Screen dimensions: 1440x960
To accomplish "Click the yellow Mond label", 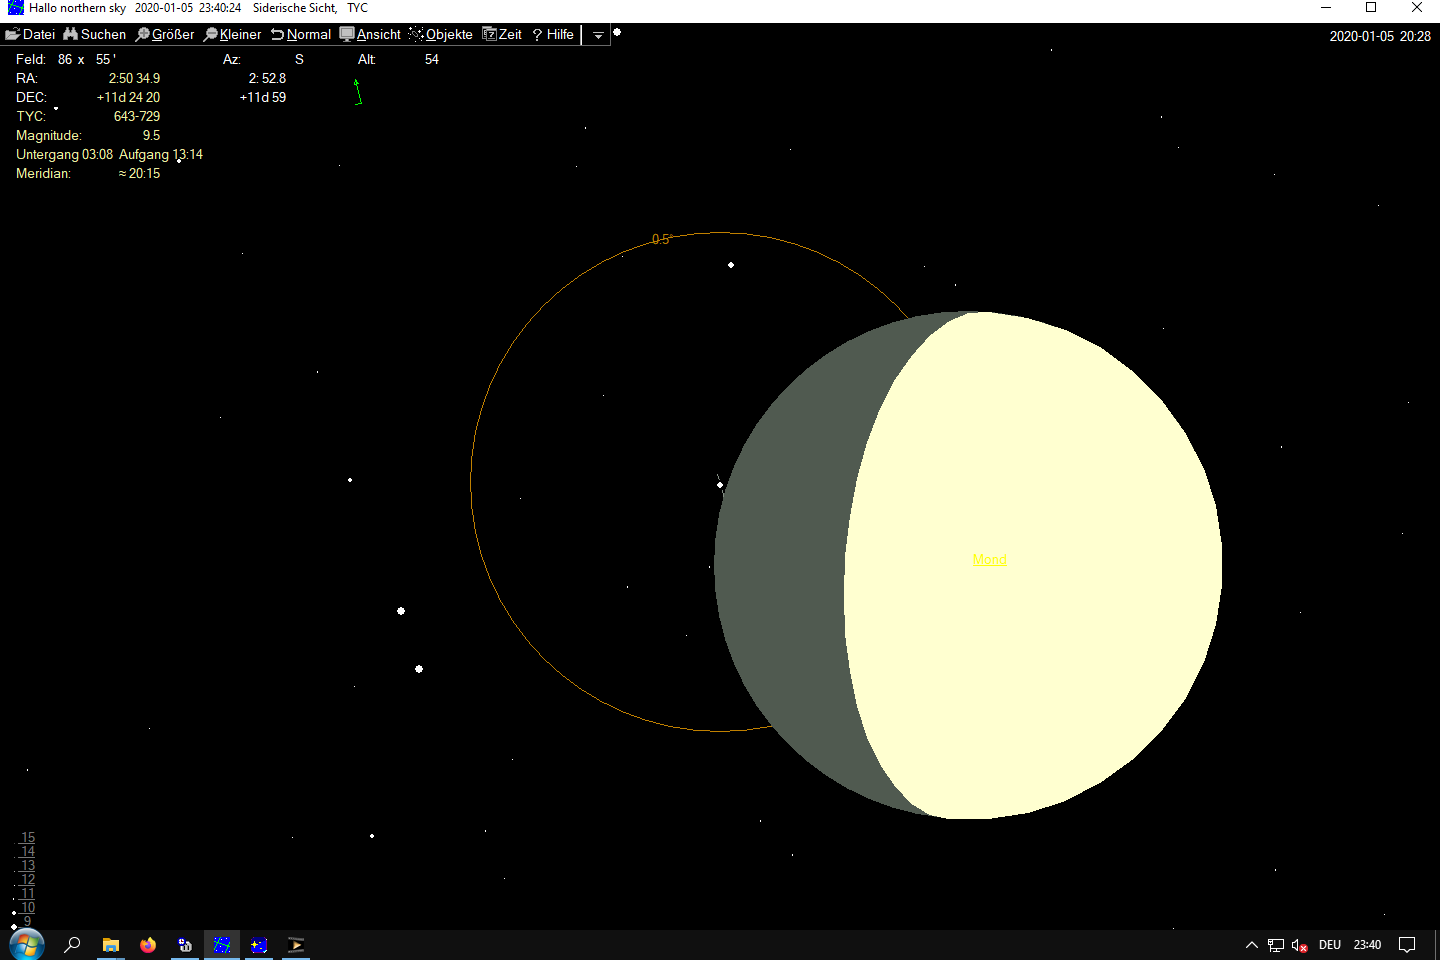I will 989,559.
